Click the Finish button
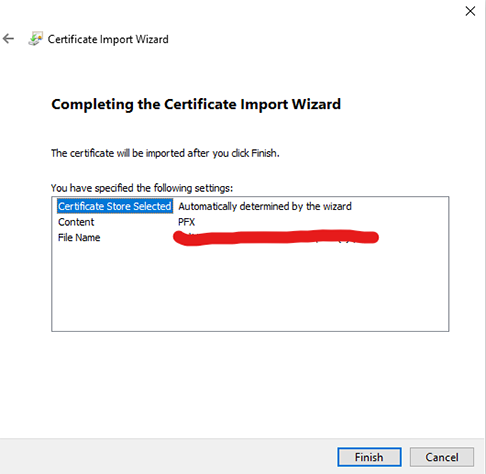Viewport: 486px width, 474px height. pyautogui.click(x=369, y=457)
